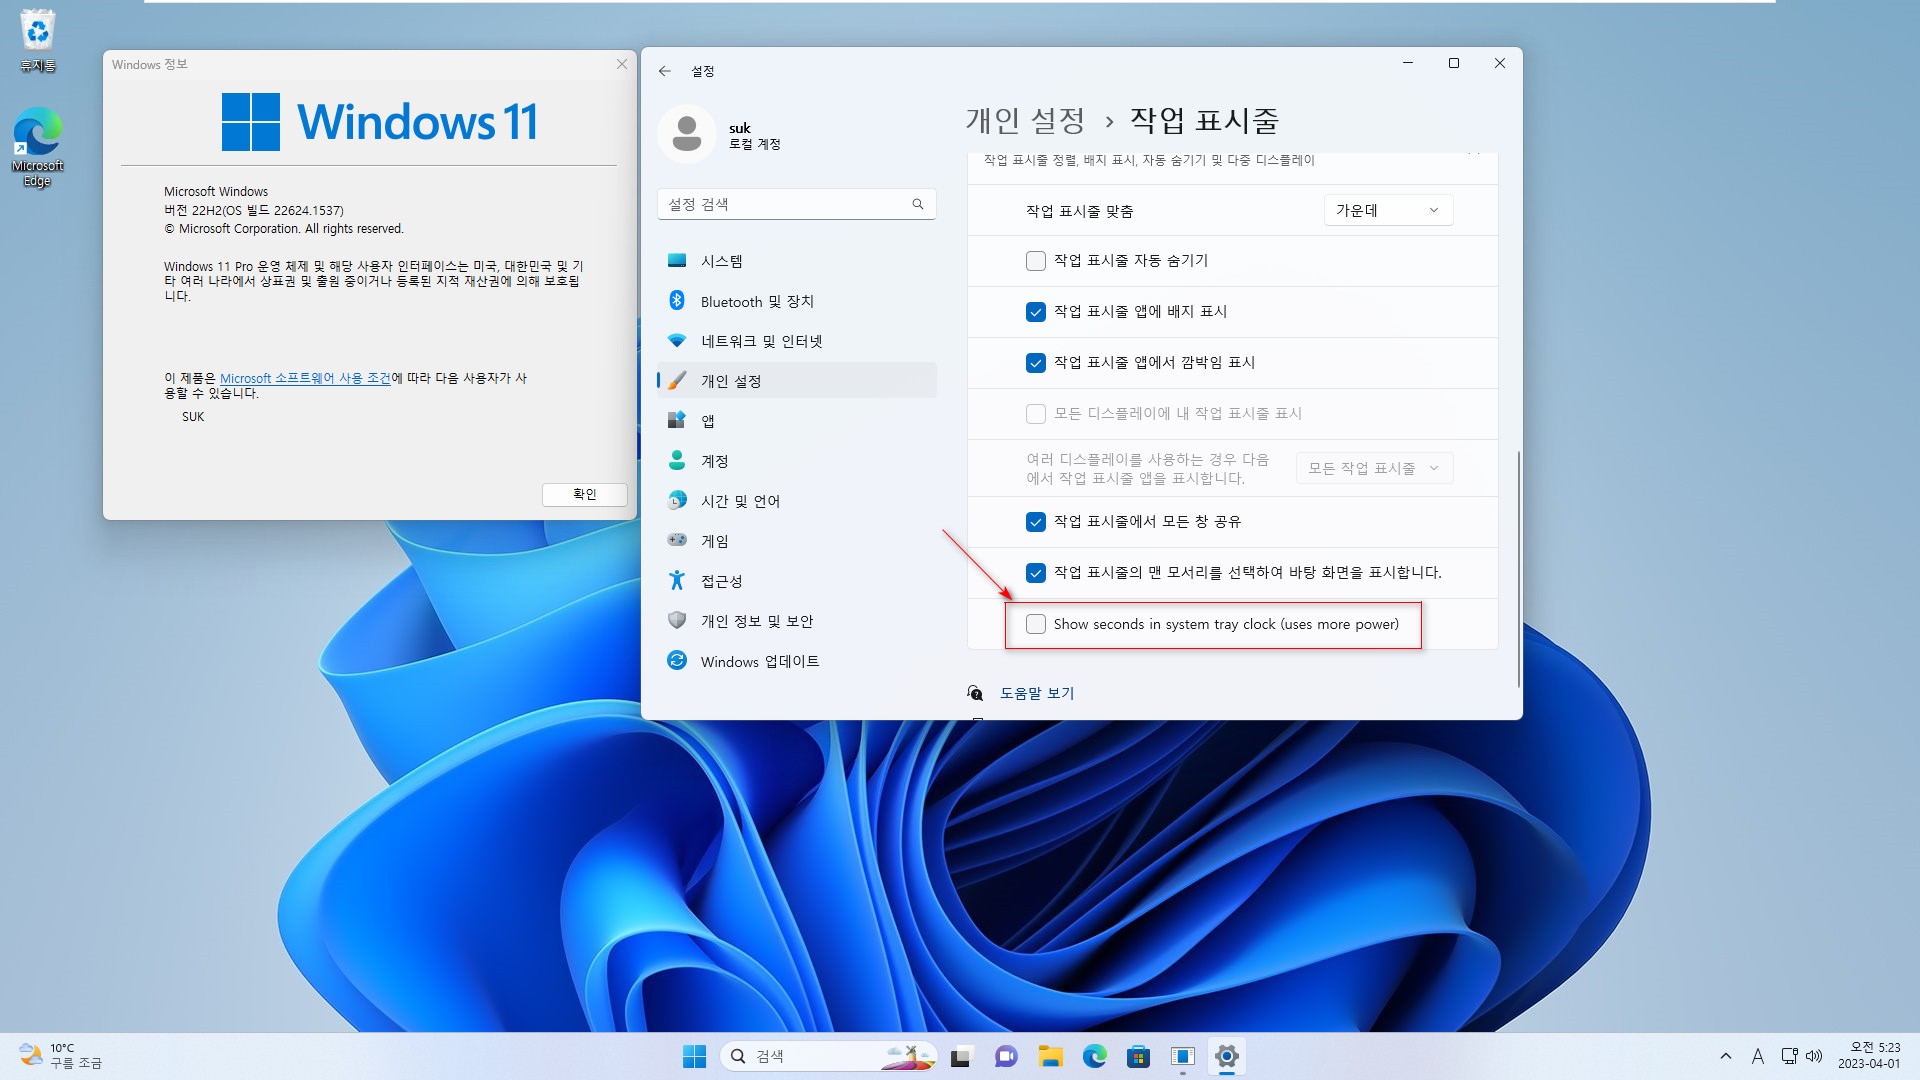Image resolution: width=1920 pixels, height=1080 pixels.
Task: Expand the 작업 표시줄 맞춤 dropdown
Action: click(x=1388, y=210)
